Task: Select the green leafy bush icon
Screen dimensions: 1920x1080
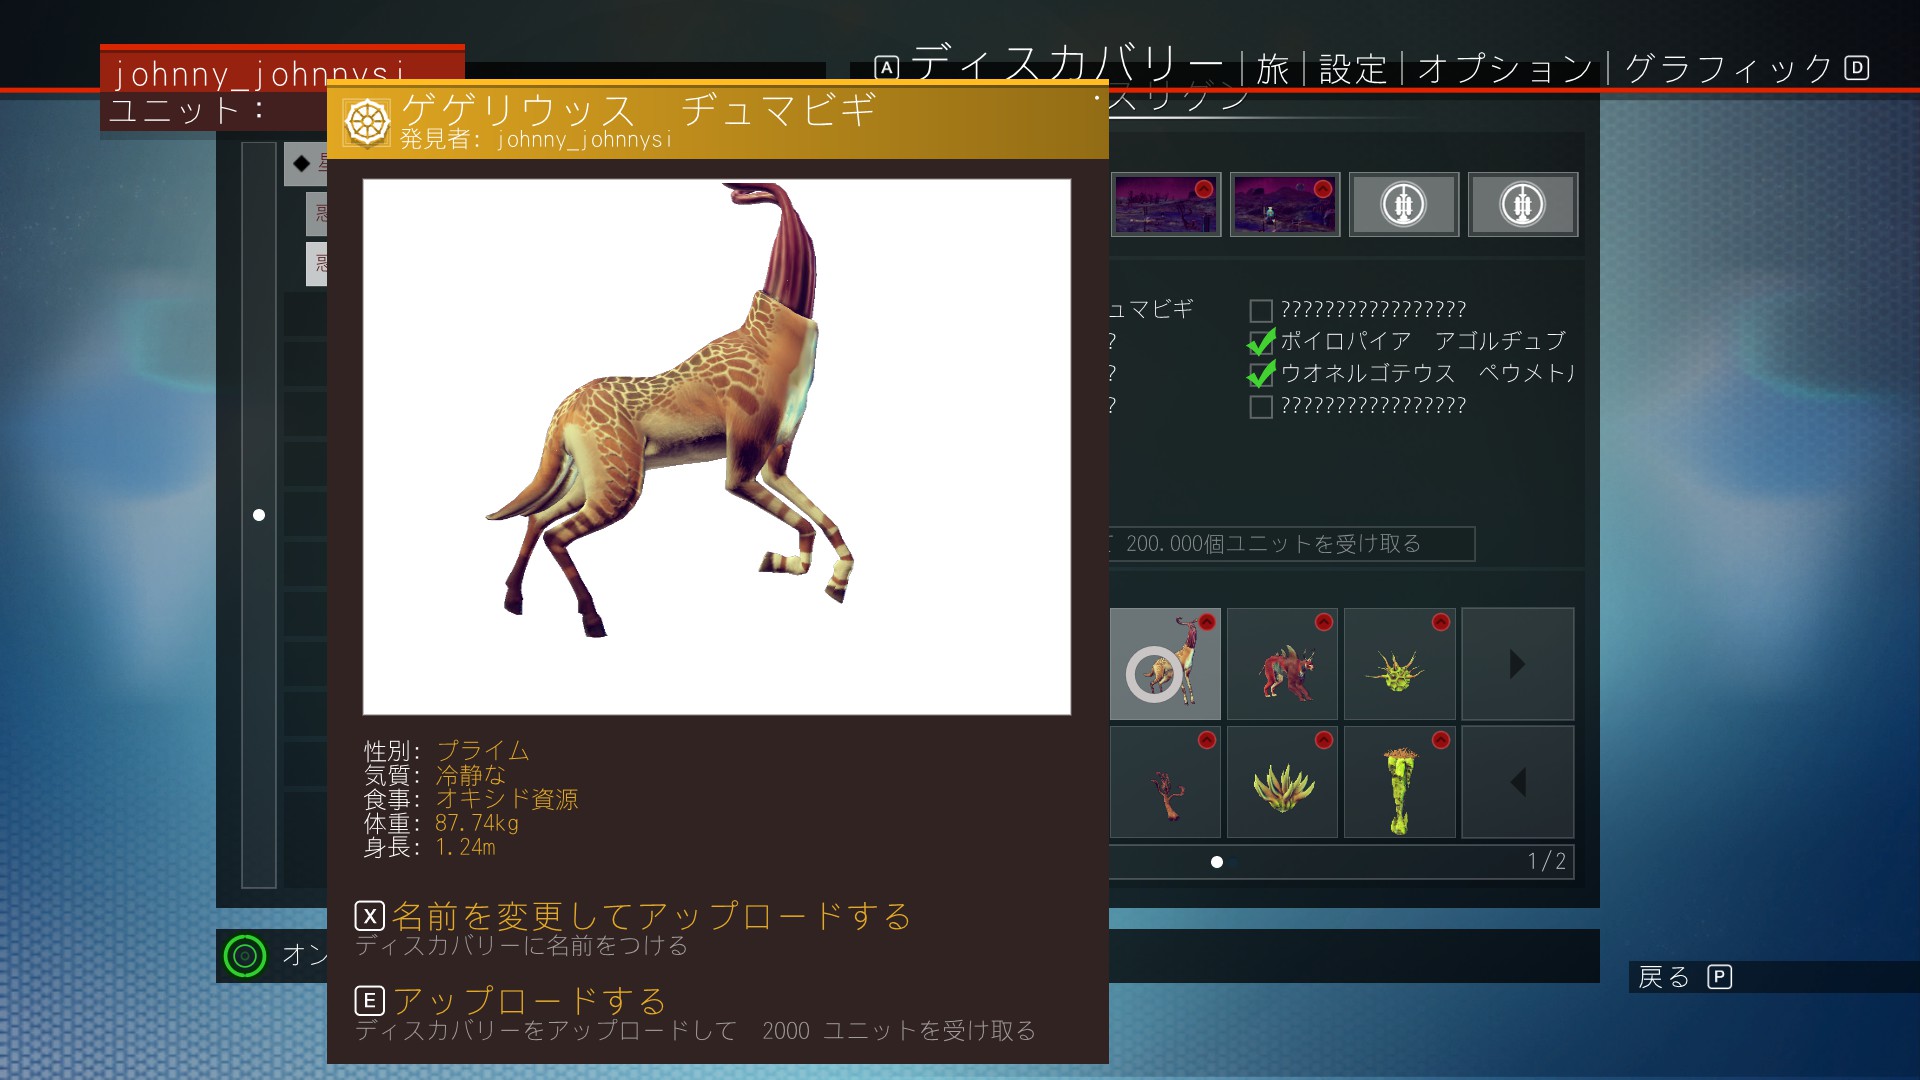Action: pyautogui.click(x=1282, y=782)
